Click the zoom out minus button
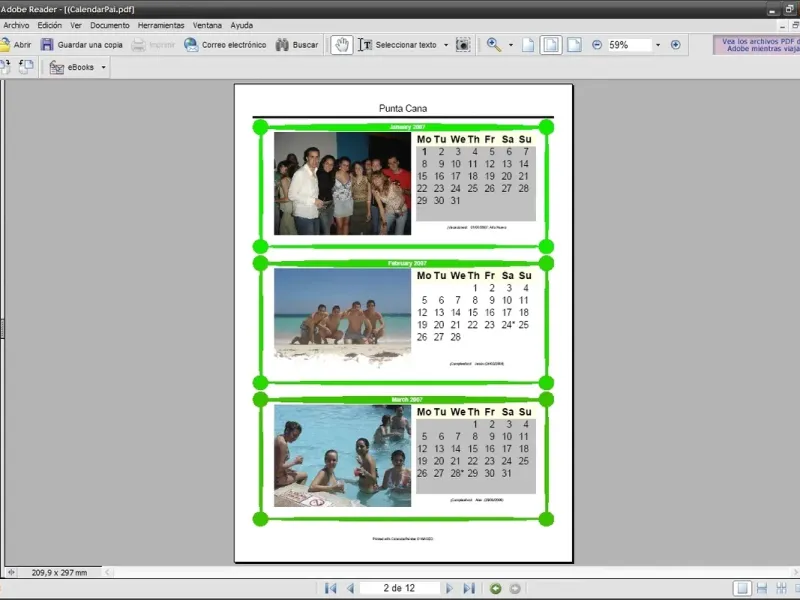800x600 pixels. coord(597,45)
